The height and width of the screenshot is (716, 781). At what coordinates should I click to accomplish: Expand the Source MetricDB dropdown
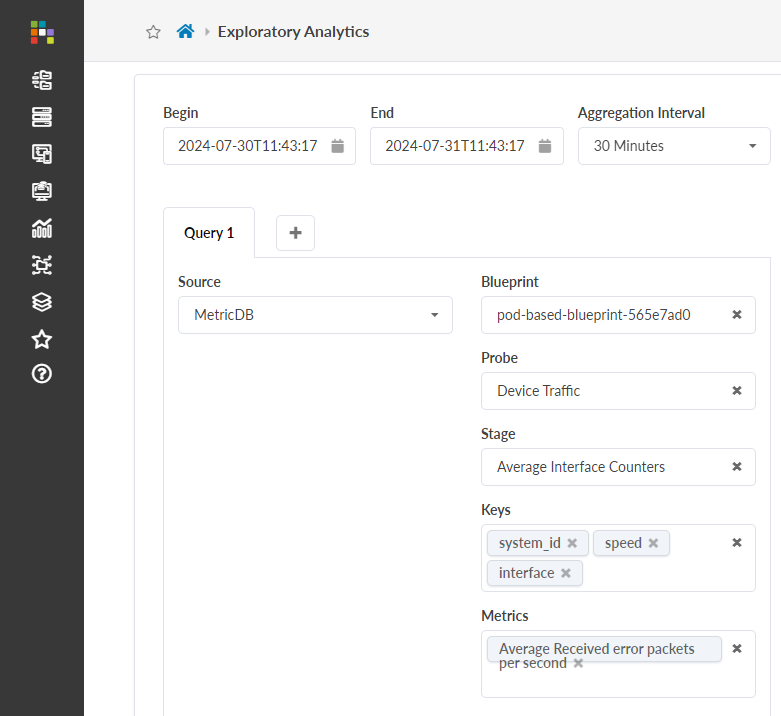[315, 315]
